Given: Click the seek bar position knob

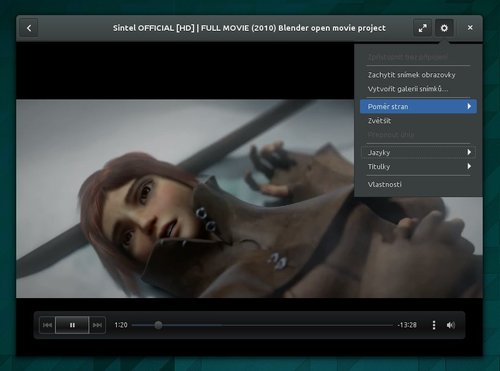Looking at the screenshot, I should coord(158,325).
